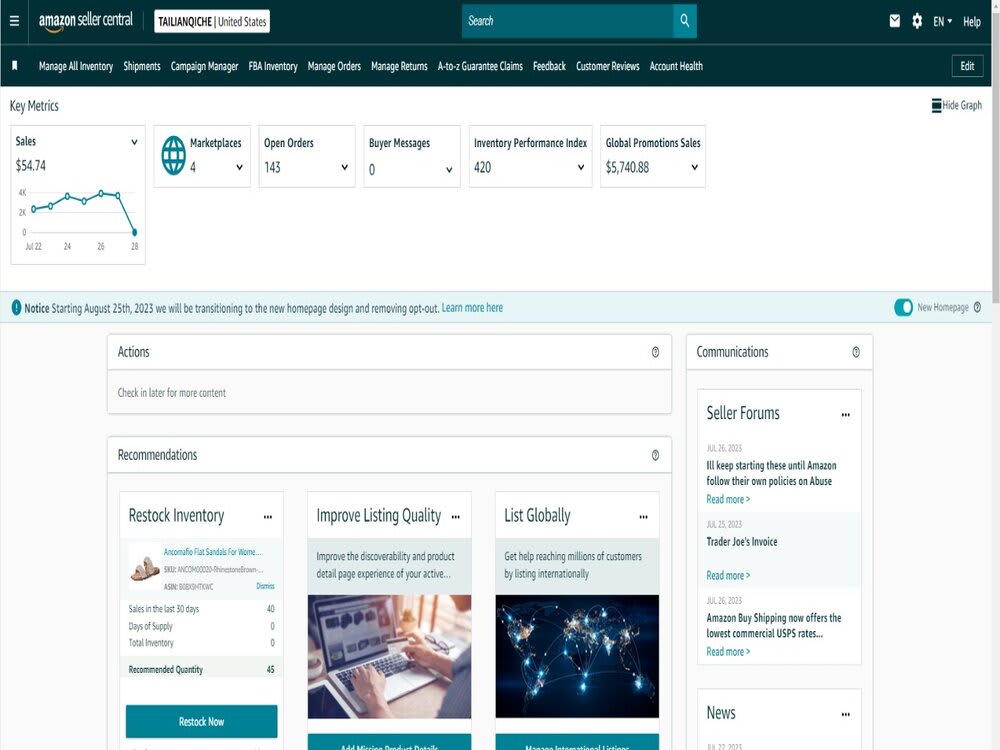1000x750 pixels.
Task: Open FBA Inventory
Action: click(273, 66)
